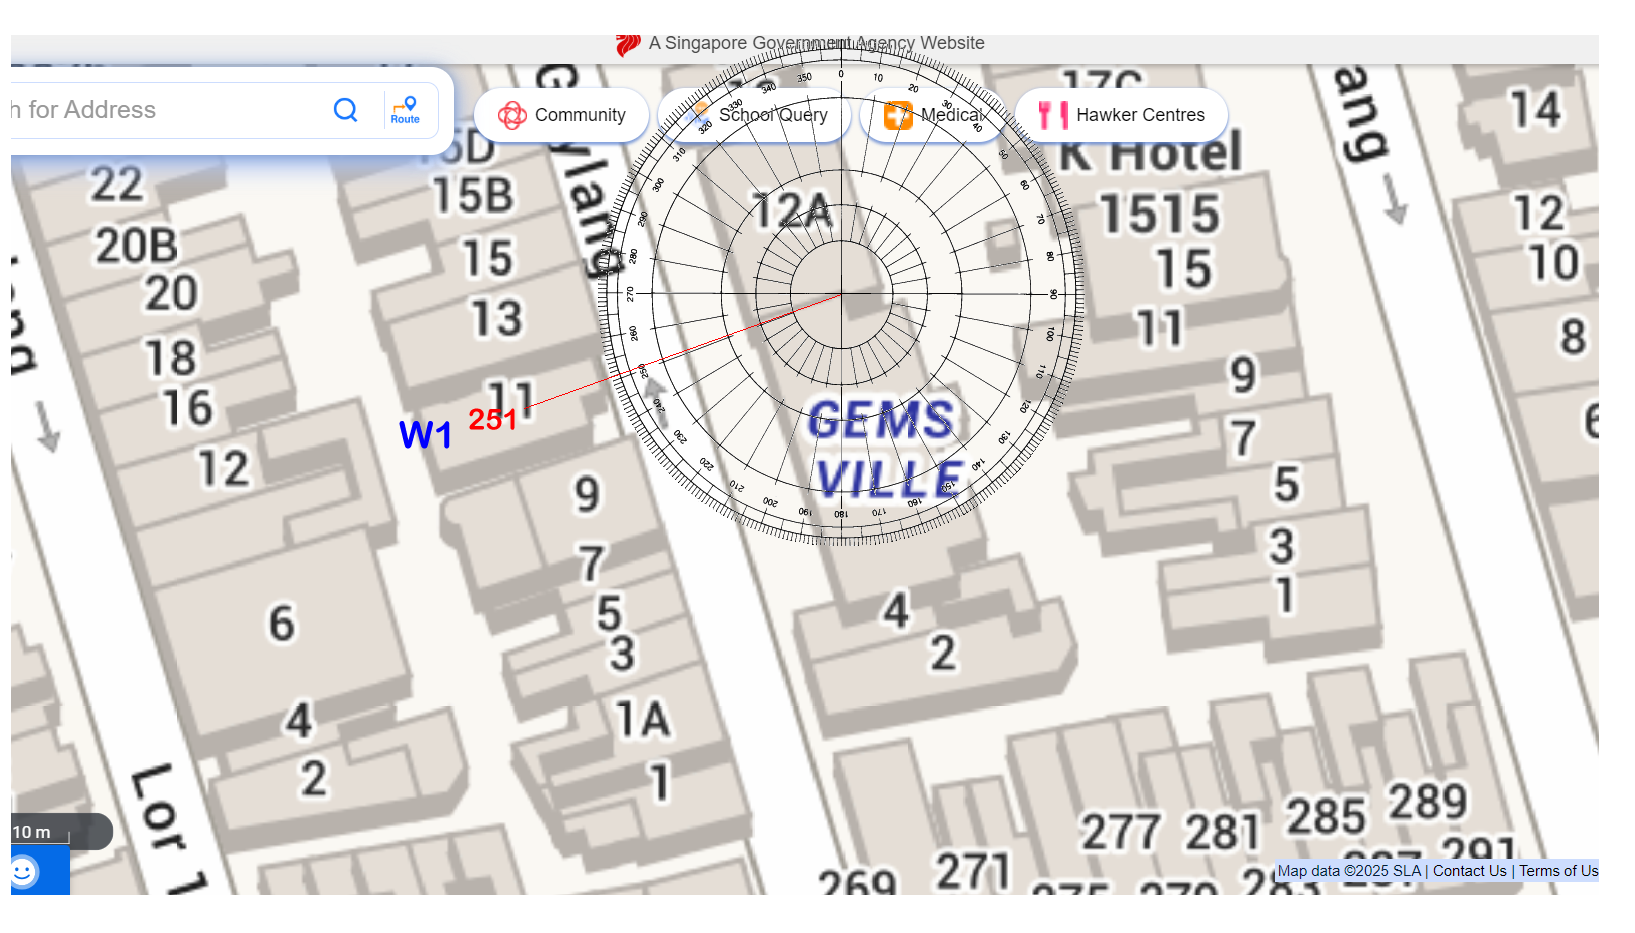
Task: Click the orange Medical cross icon
Action: (898, 115)
